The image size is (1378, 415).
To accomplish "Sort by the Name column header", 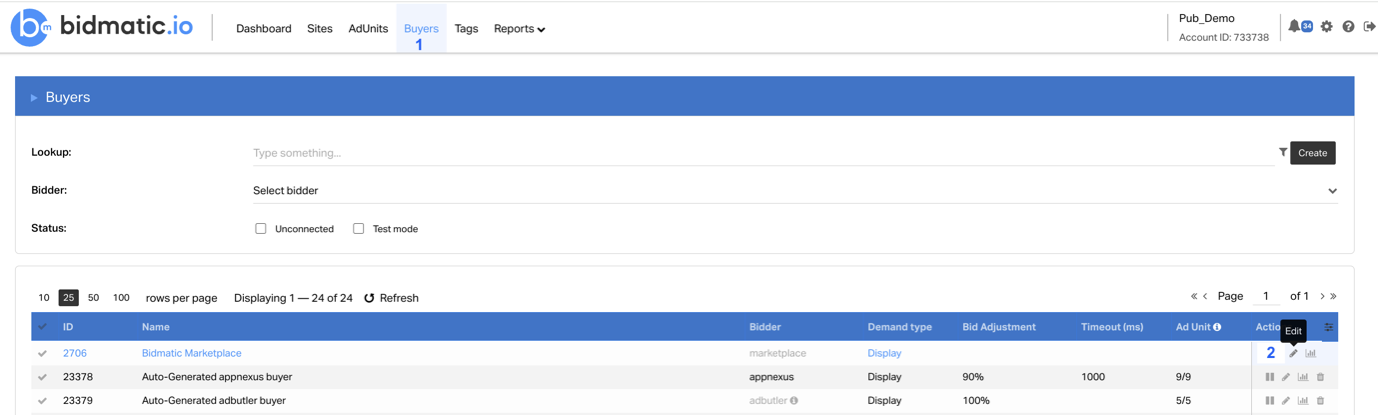I will pyautogui.click(x=156, y=327).
